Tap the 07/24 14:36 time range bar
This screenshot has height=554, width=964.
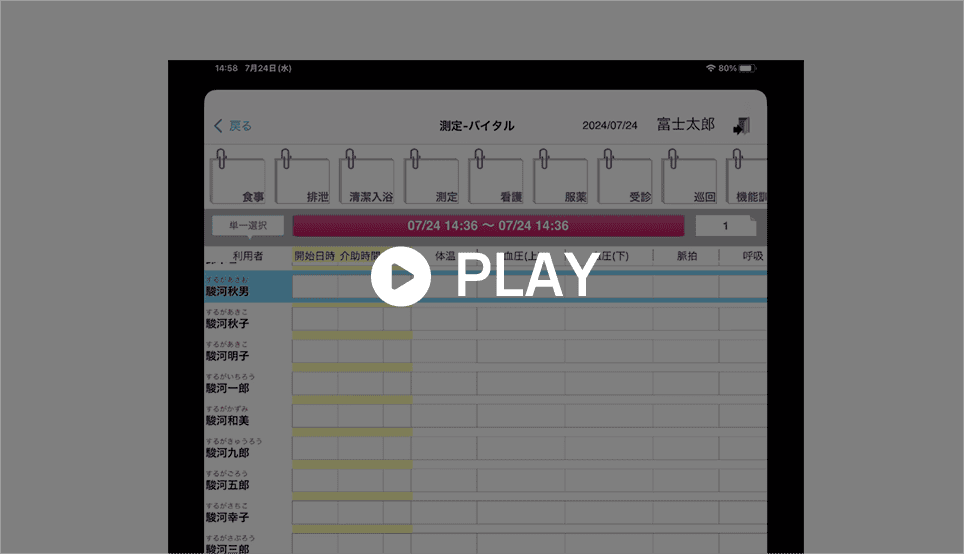488,226
